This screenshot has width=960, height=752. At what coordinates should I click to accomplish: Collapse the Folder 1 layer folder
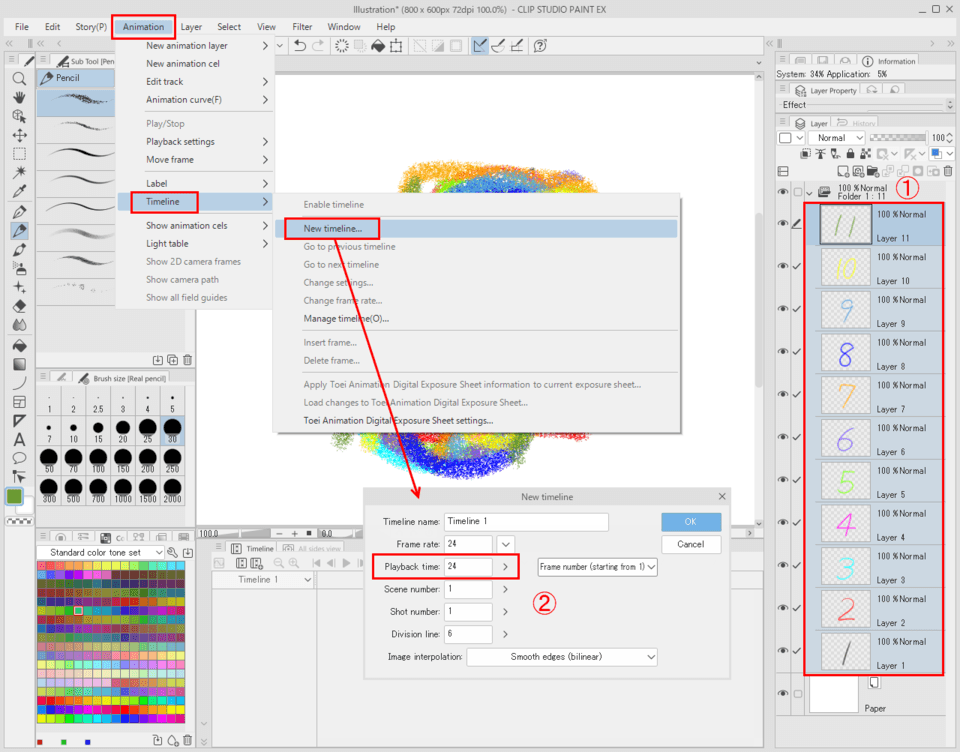809,192
